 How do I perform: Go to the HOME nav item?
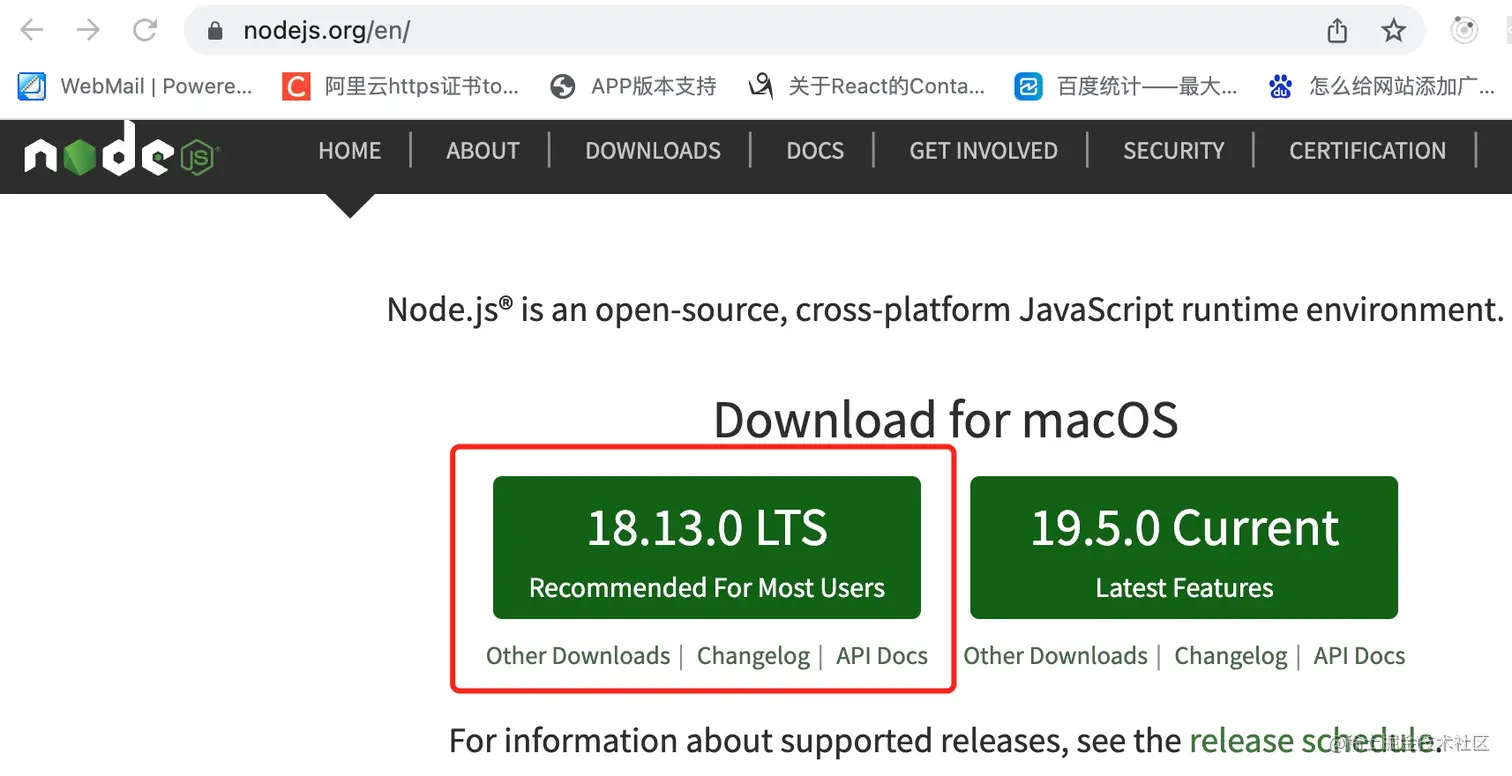point(350,151)
